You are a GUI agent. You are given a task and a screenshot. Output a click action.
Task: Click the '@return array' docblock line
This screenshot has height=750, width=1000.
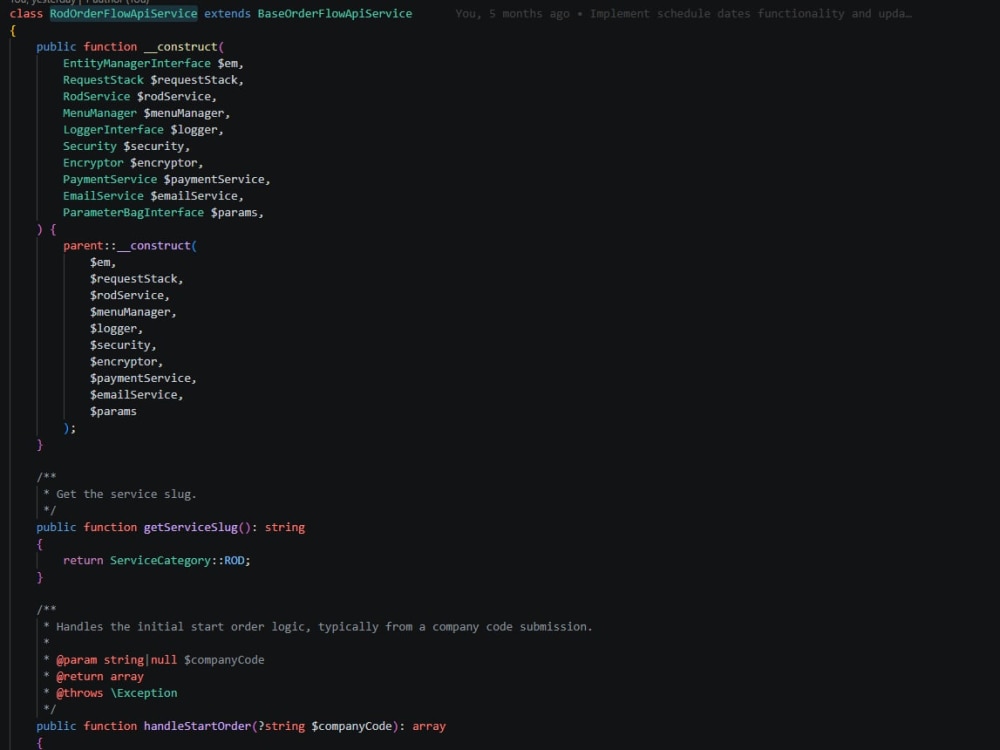pyautogui.click(x=99, y=677)
